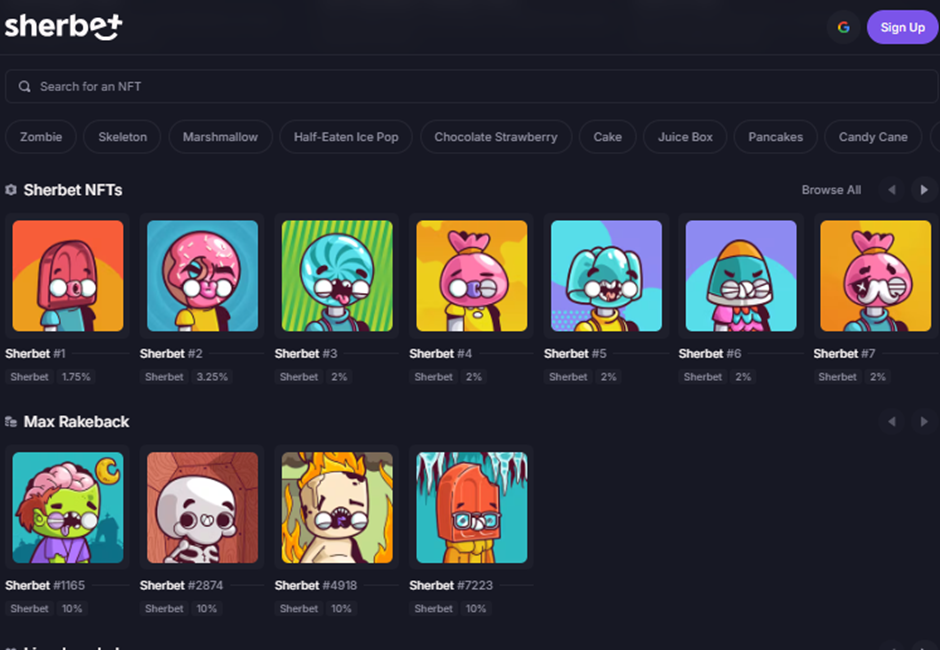Select the Zombie filter chip

[x=41, y=137]
